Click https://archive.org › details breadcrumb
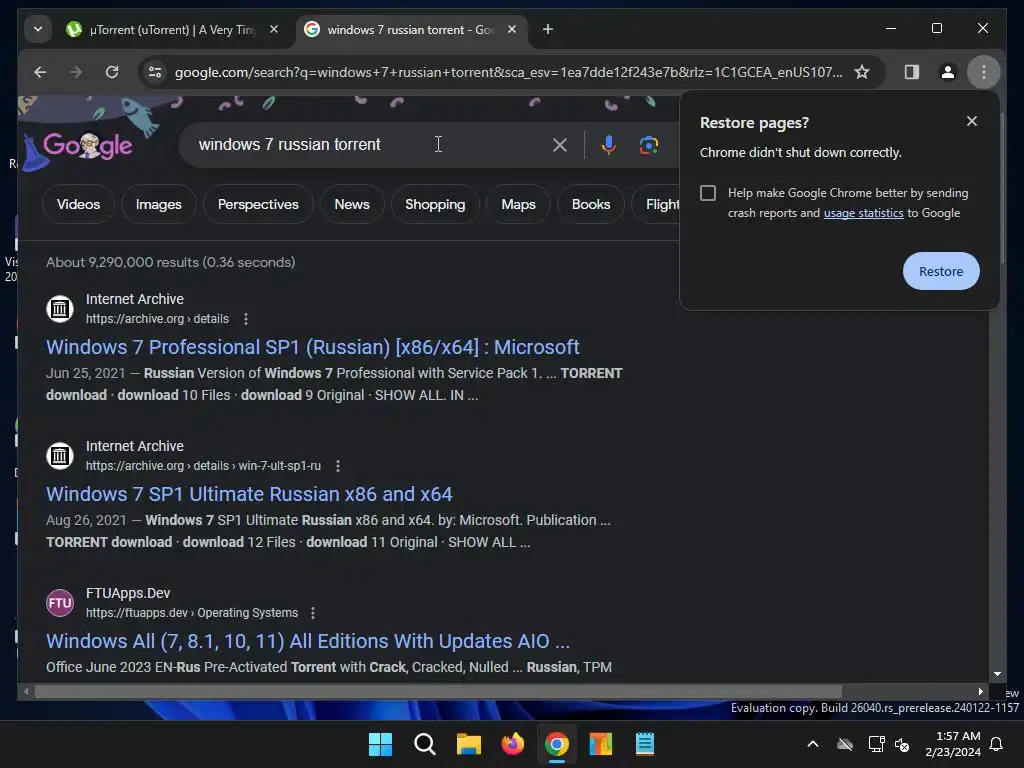Viewport: 1024px width, 768px height. [157, 319]
